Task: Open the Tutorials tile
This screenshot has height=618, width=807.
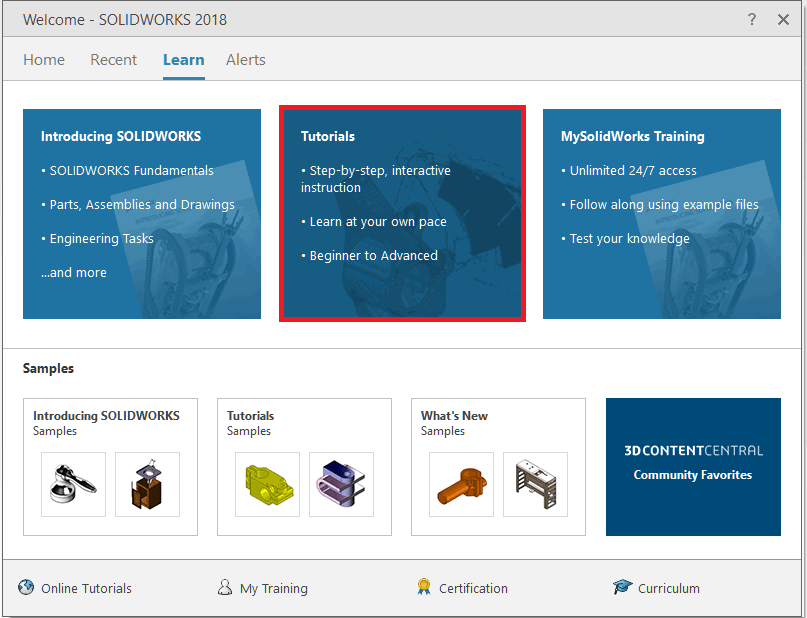Action: [x=402, y=214]
